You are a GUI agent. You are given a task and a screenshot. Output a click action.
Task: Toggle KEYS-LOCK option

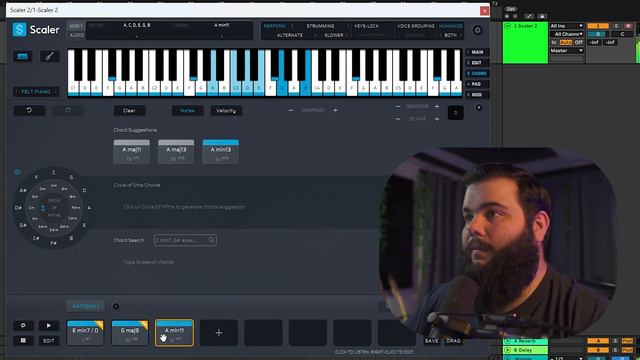point(366,26)
